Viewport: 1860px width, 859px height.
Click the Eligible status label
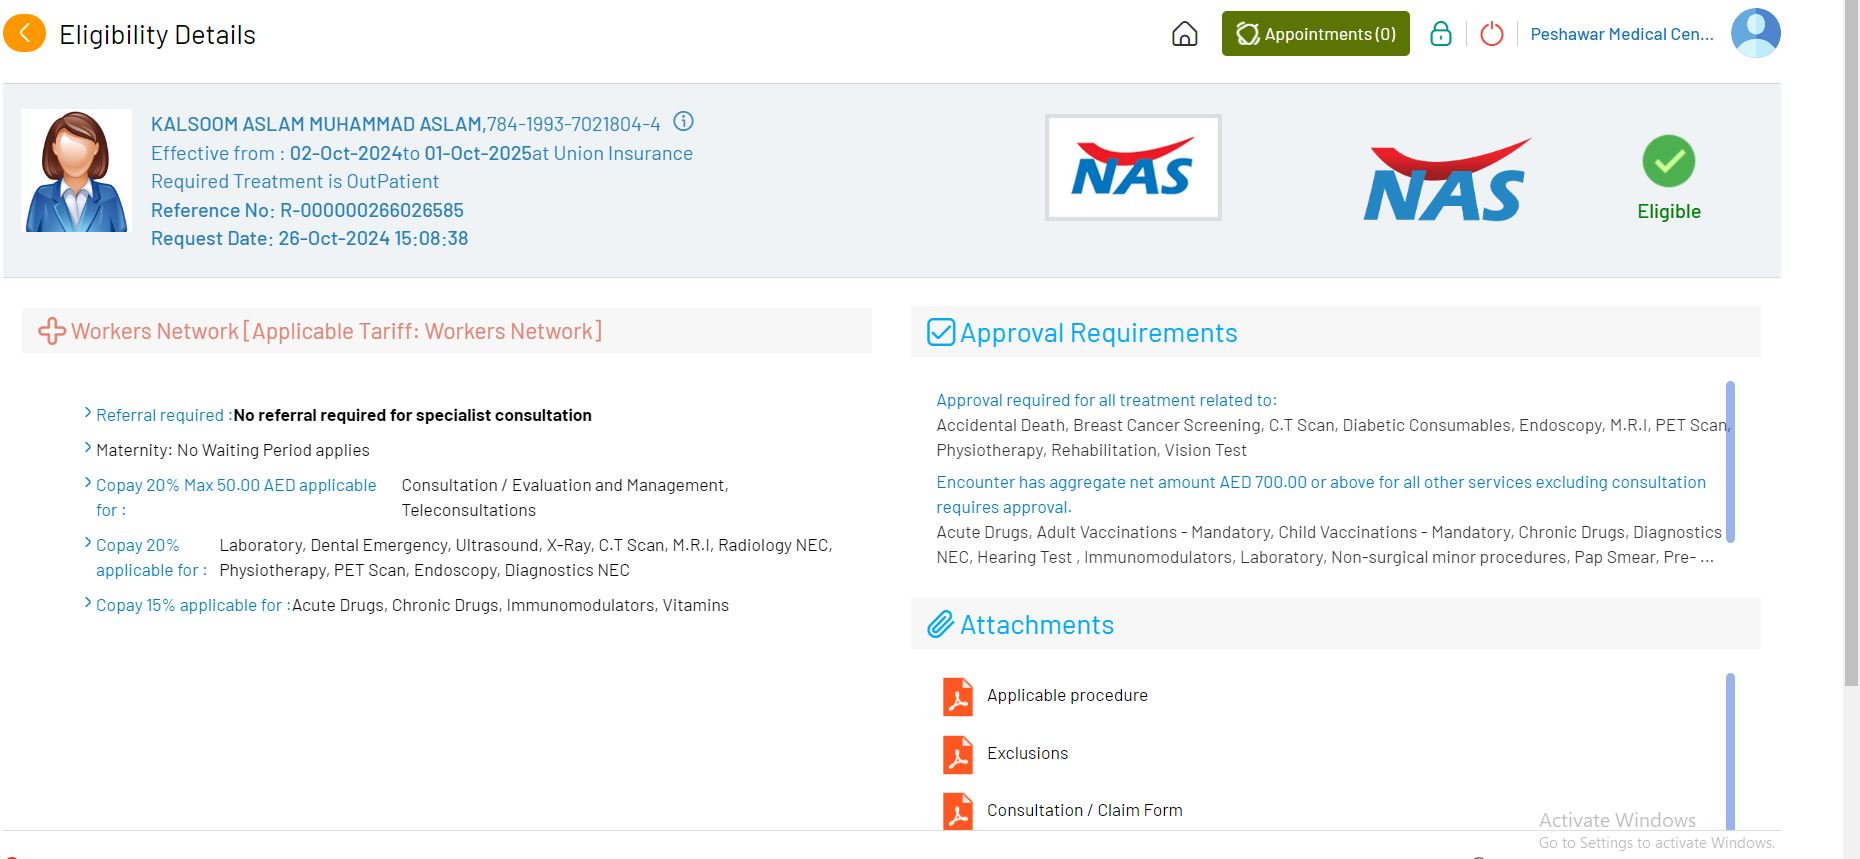click(1668, 211)
